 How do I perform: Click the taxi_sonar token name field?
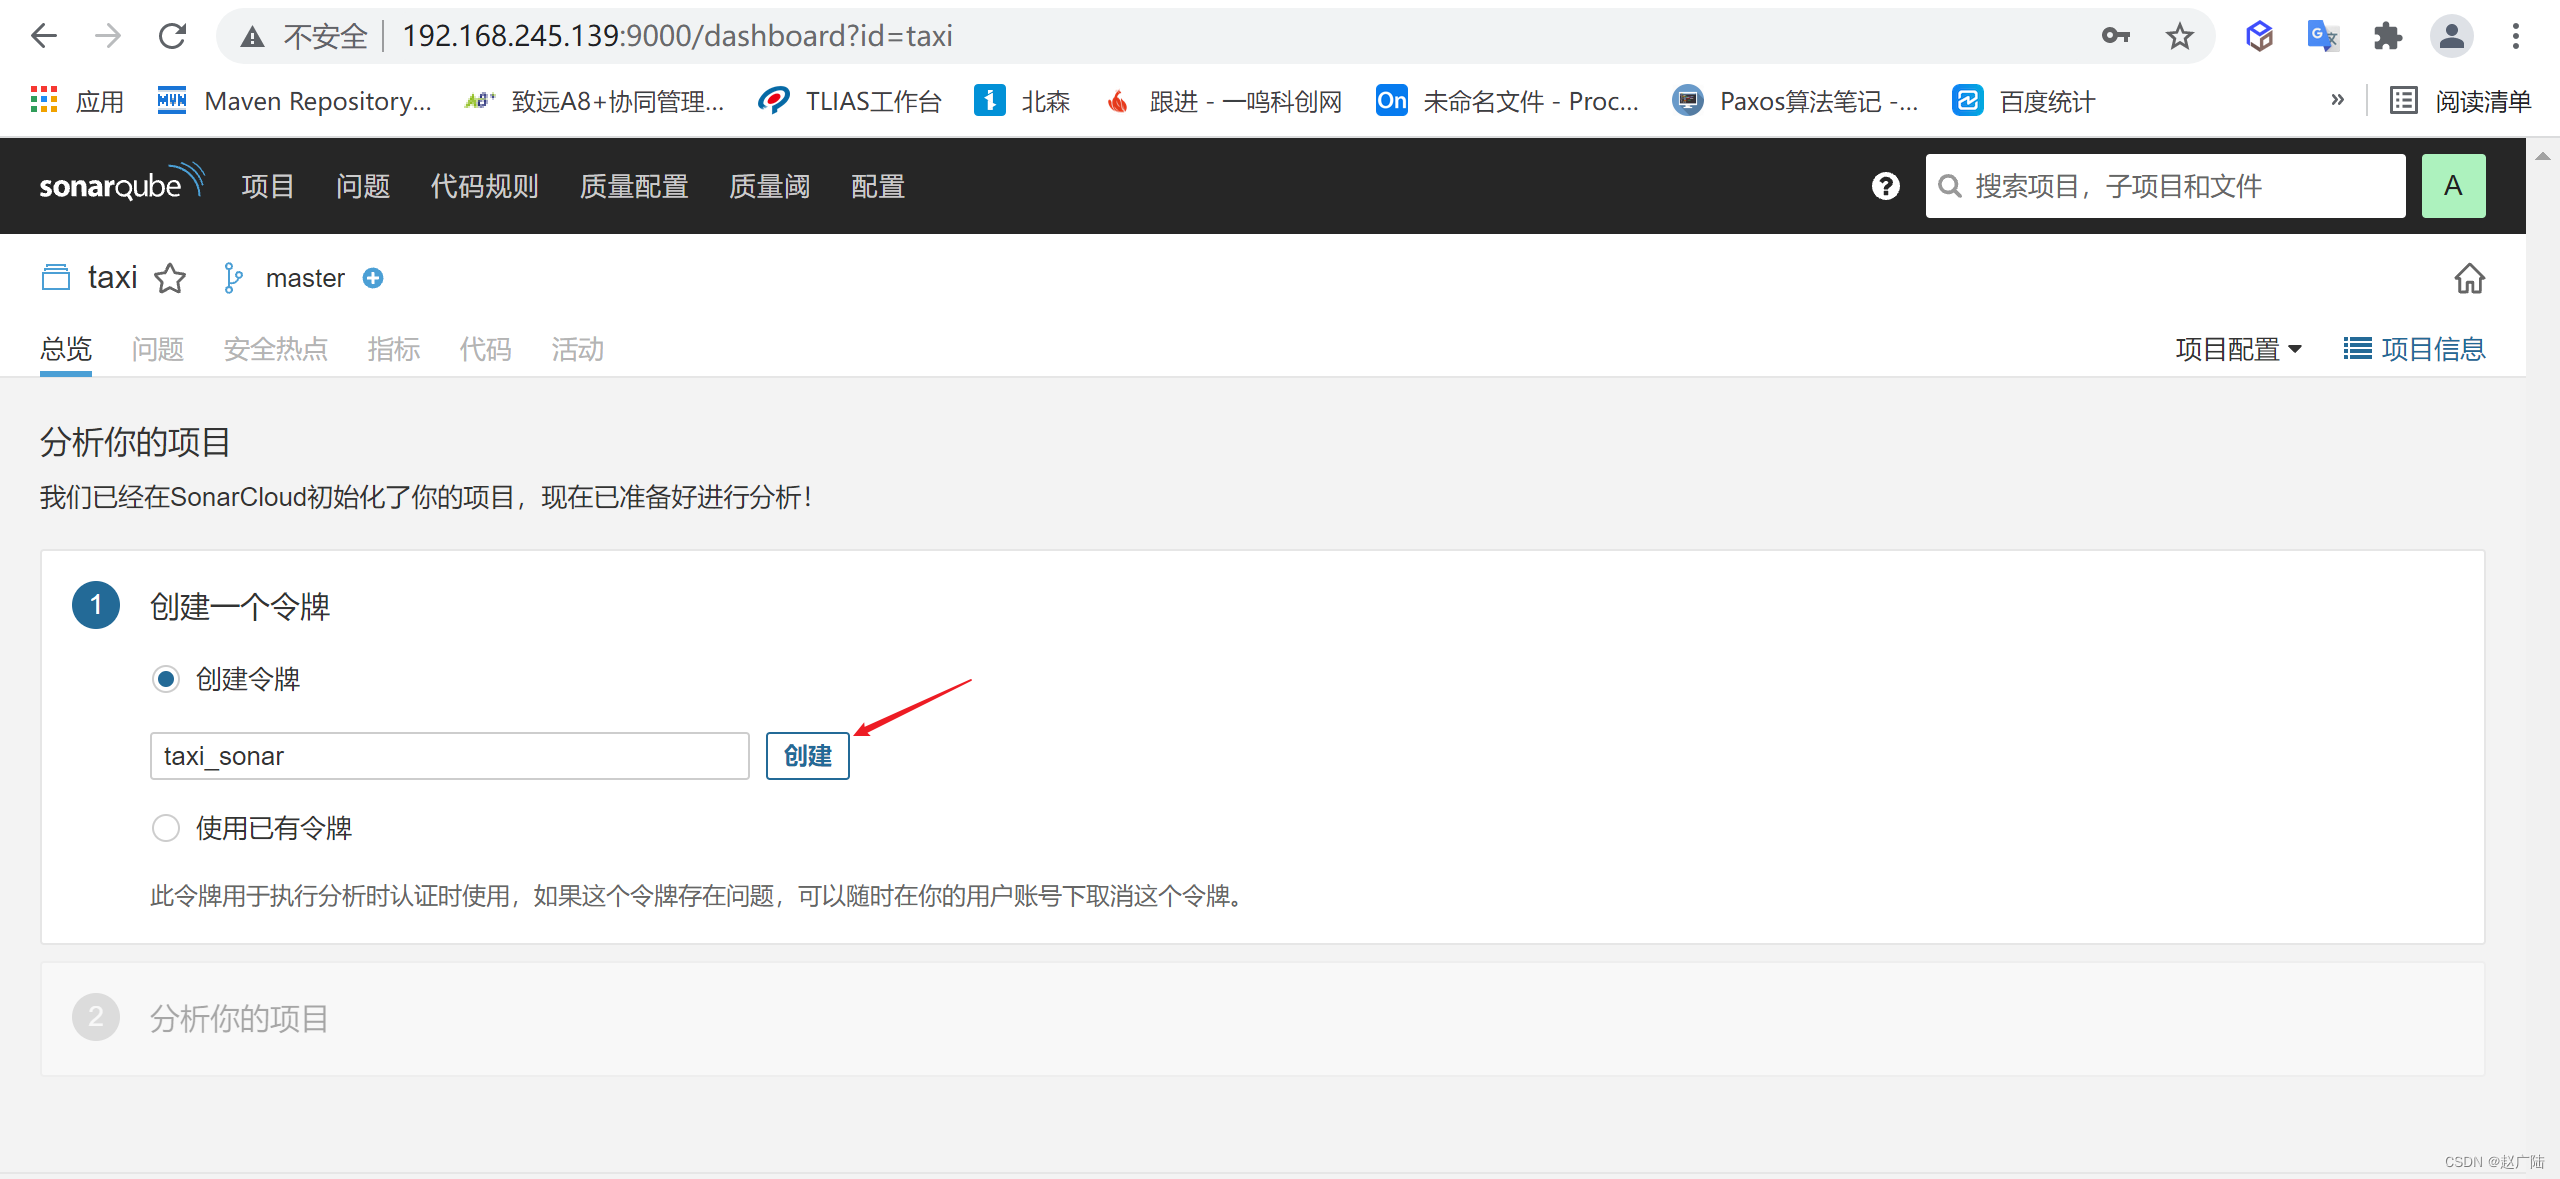(x=449, y=756)
